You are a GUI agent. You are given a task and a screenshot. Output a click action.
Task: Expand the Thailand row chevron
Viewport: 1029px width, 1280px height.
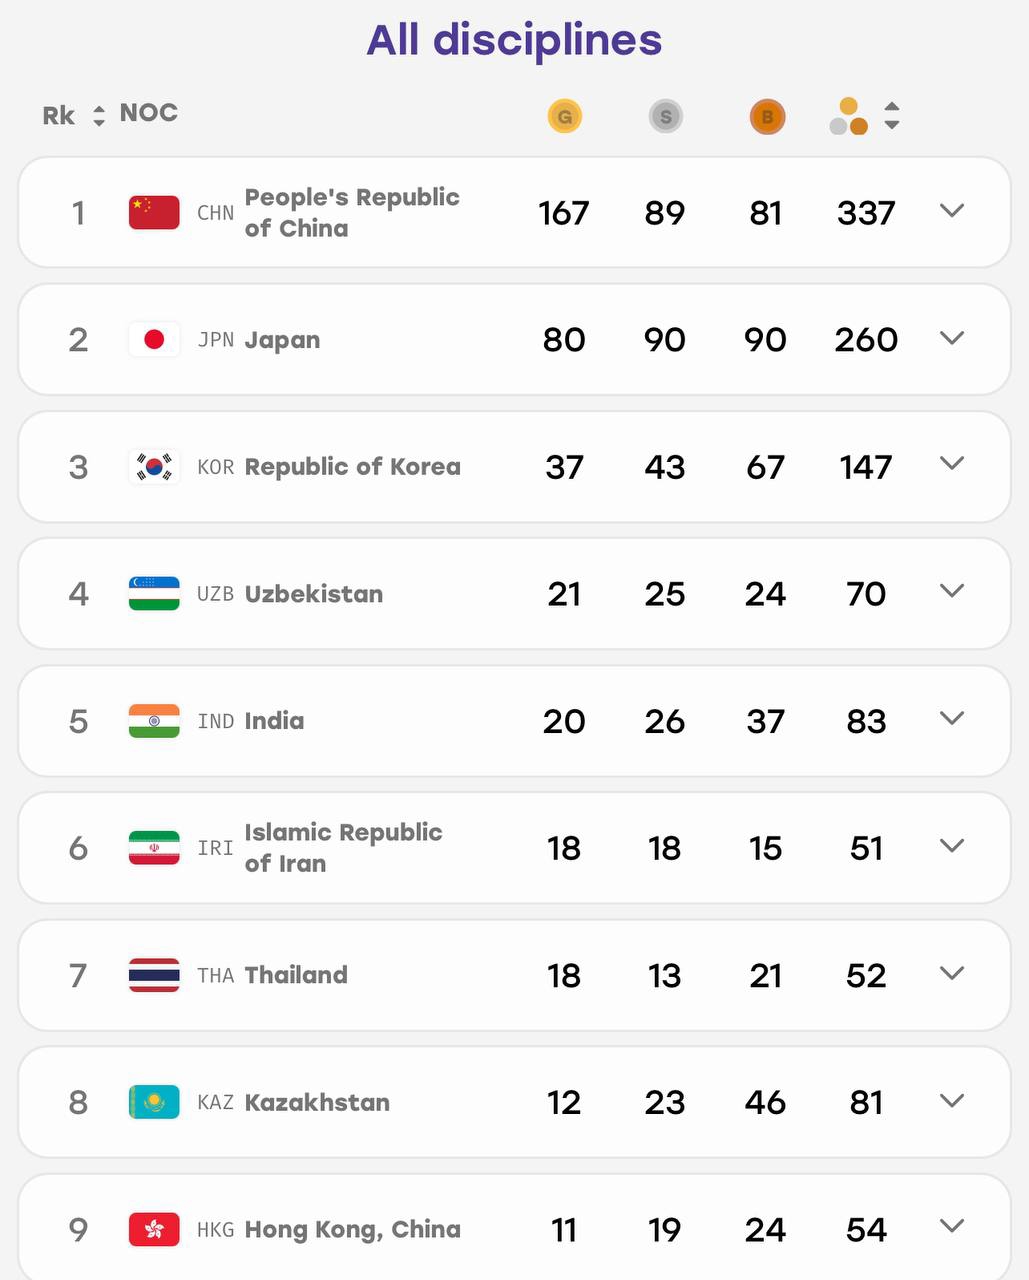click(952, 973)
